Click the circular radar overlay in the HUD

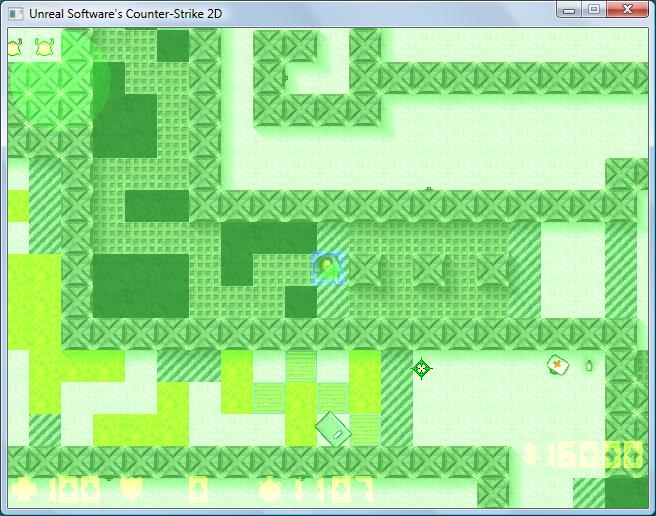59,80
